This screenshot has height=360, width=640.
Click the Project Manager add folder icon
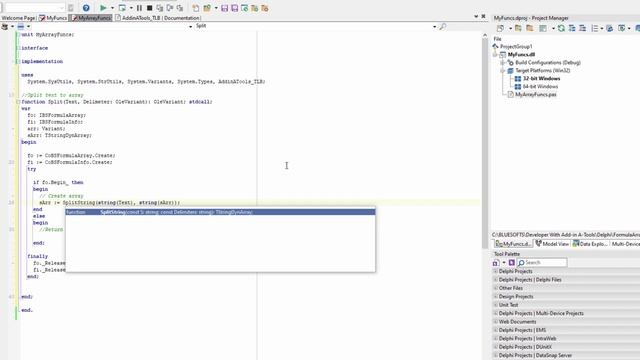[x=518, y=28]
